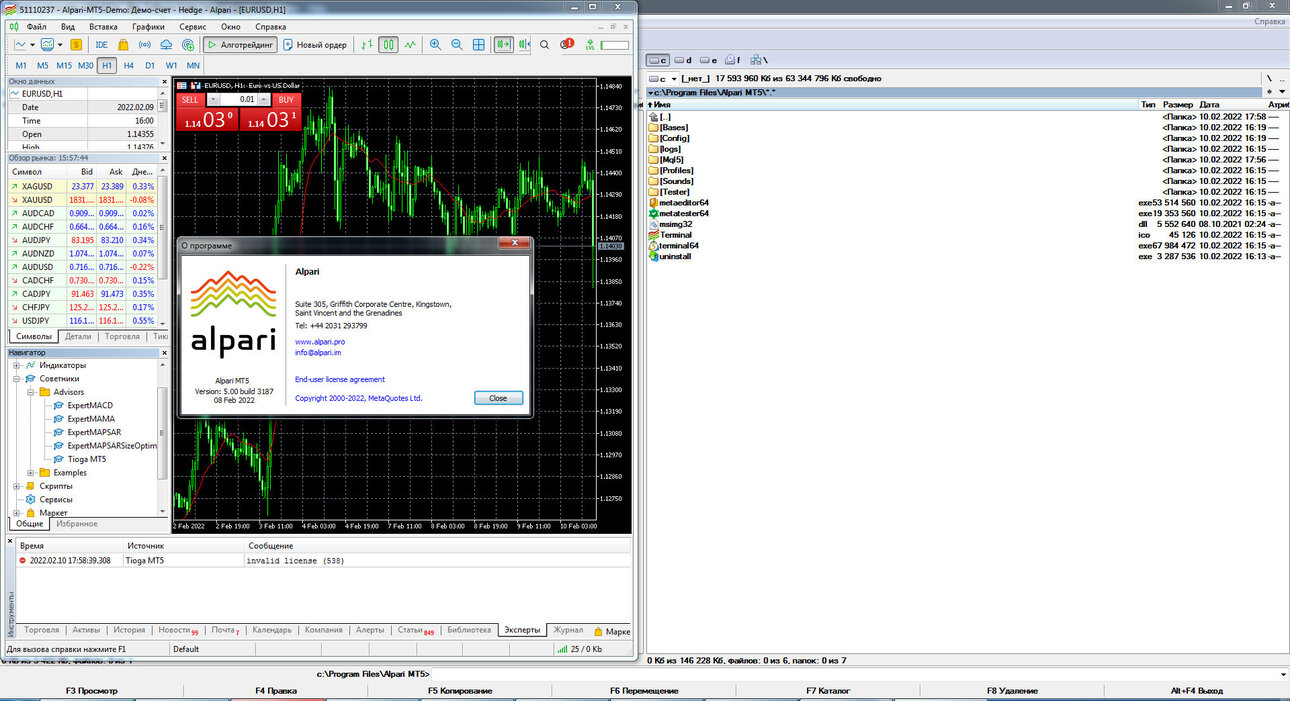Open the search magnifier in the toolbar
This screenshot has height=701, width=1290.
coord(545,45)
